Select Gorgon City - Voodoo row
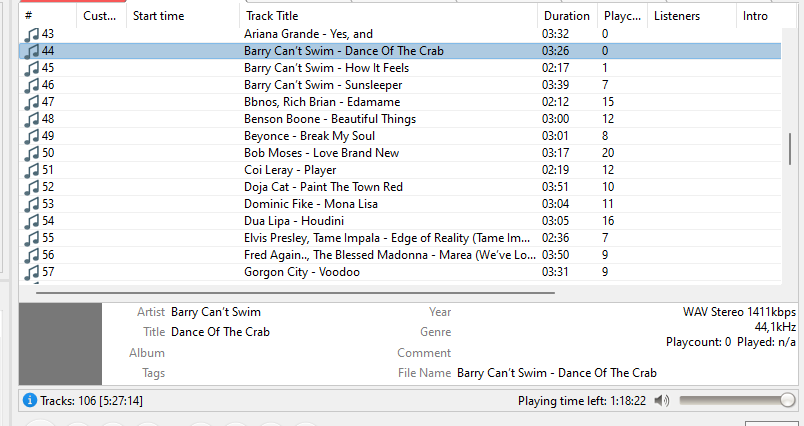804x426 pixels. tap(400, 272)
